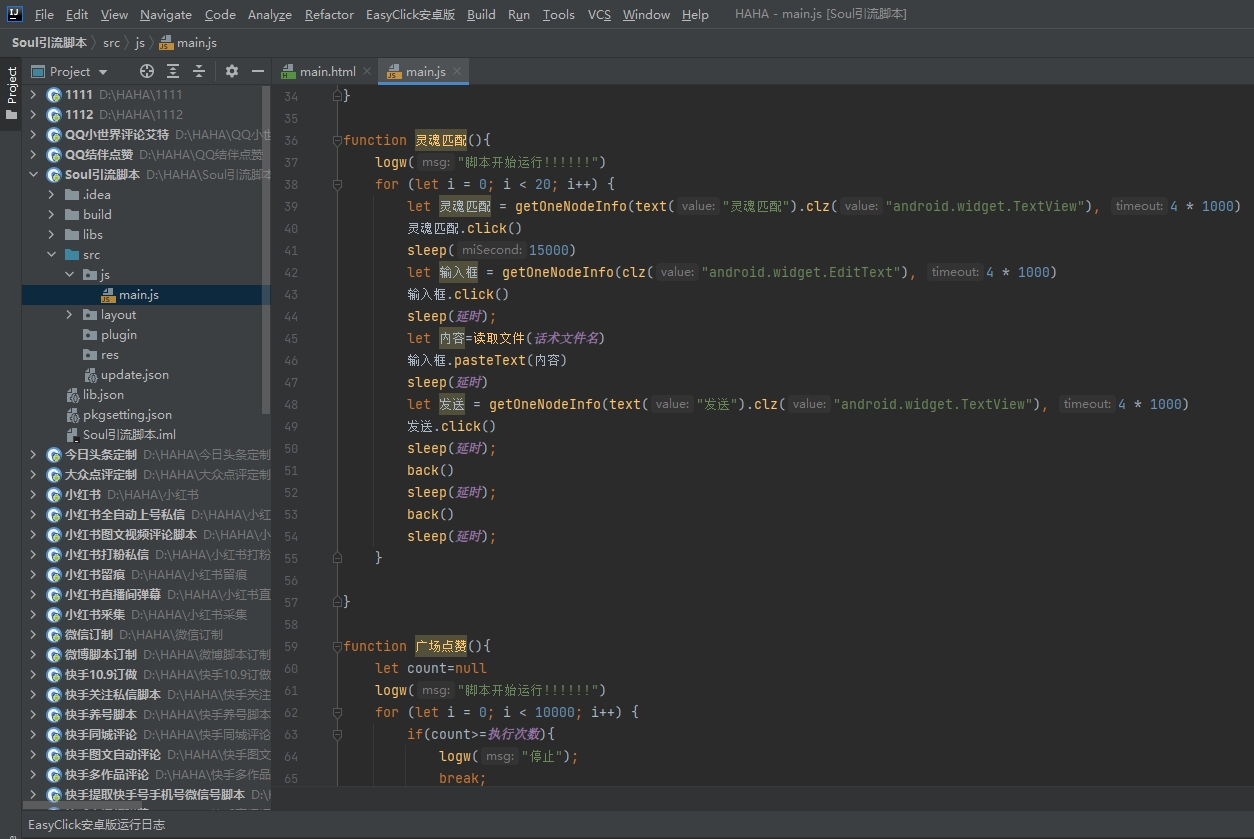Image resolution: width=1254 pixels, height=839 pixels.
Task: Select the 微博脚本订制 project row
Action: (146, 655)
